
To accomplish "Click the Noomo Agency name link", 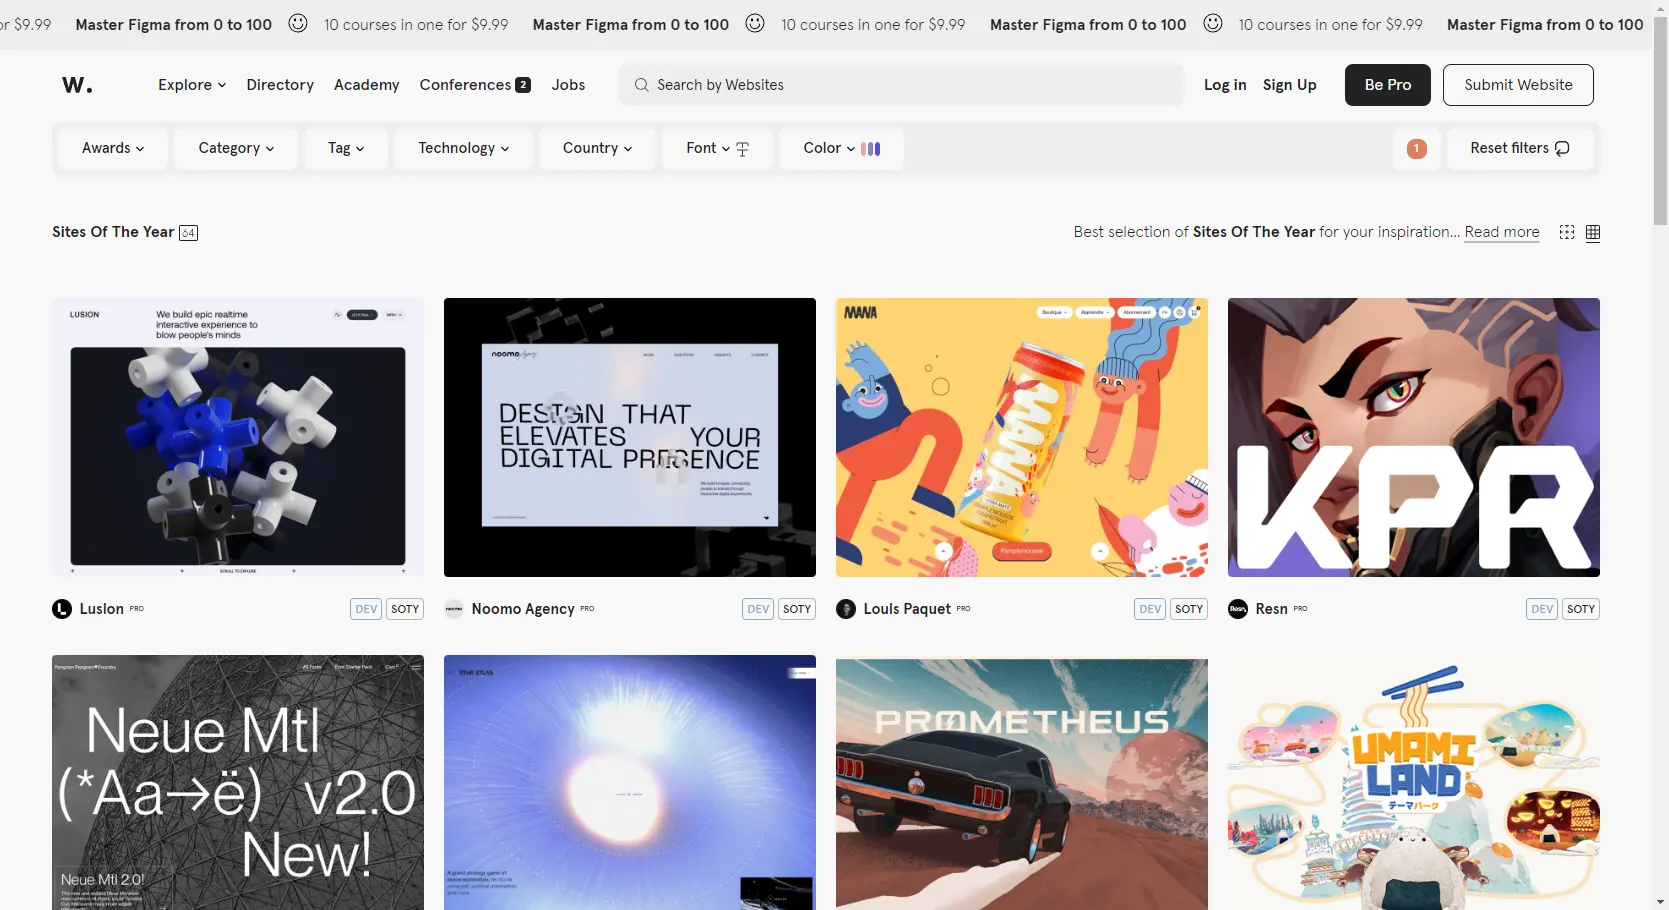I will (x=523, y=609).
